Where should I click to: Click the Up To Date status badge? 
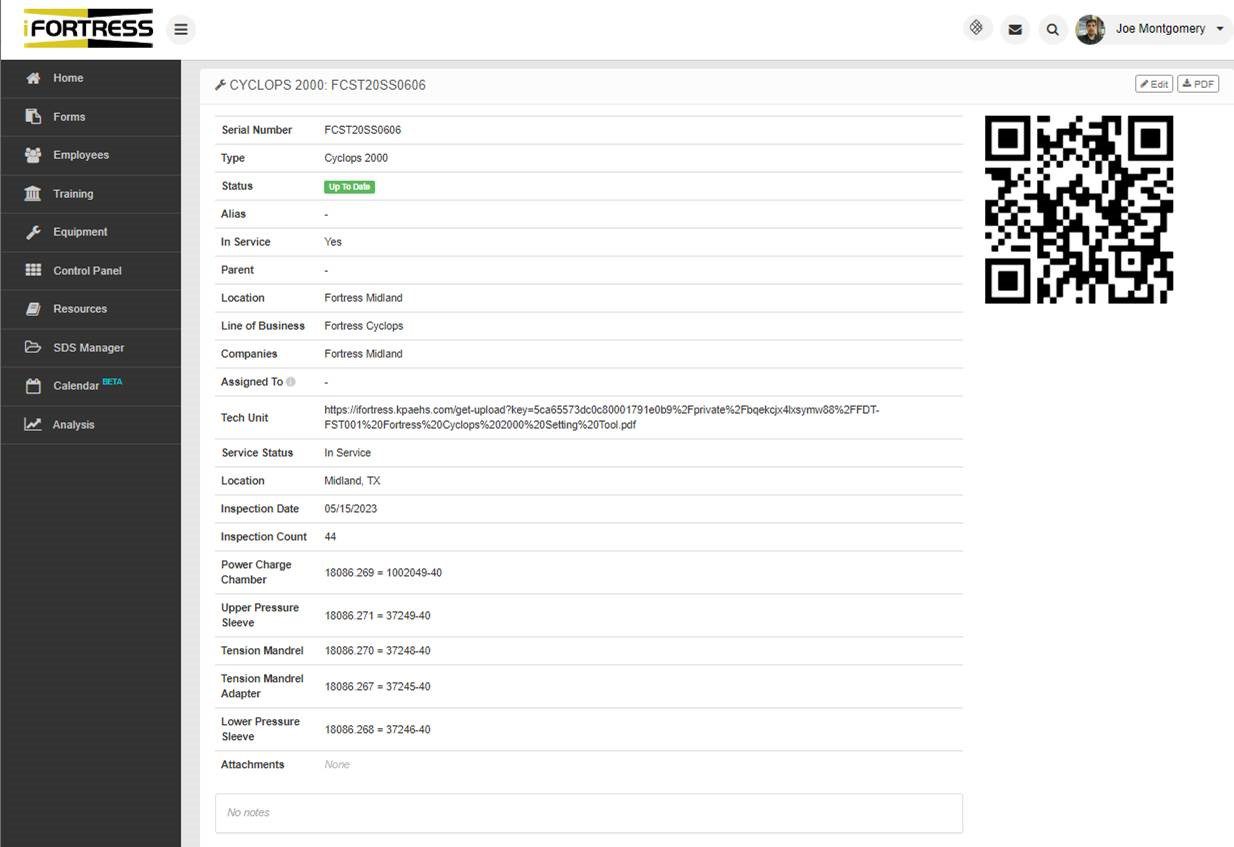(349, 187)
